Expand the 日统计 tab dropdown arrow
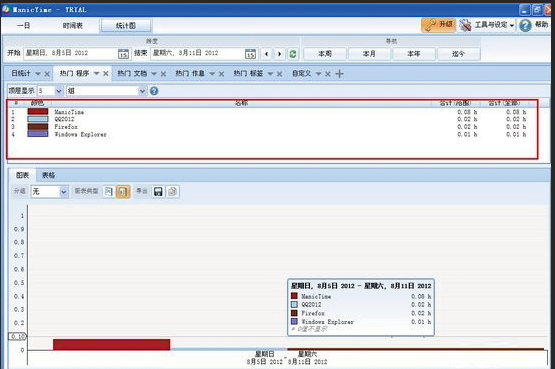 pos(38,74)
